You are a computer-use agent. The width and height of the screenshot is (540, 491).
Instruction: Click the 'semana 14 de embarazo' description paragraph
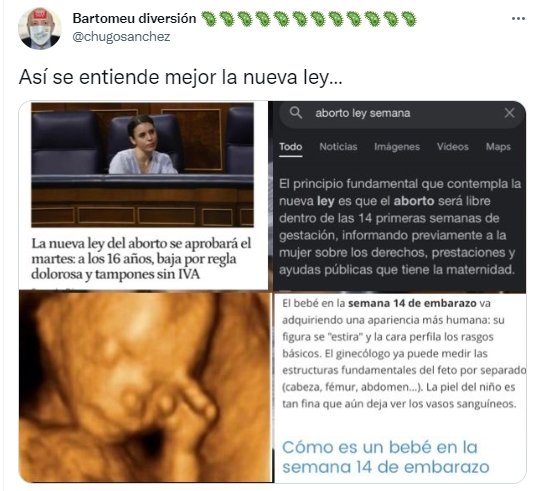[404, 354]
